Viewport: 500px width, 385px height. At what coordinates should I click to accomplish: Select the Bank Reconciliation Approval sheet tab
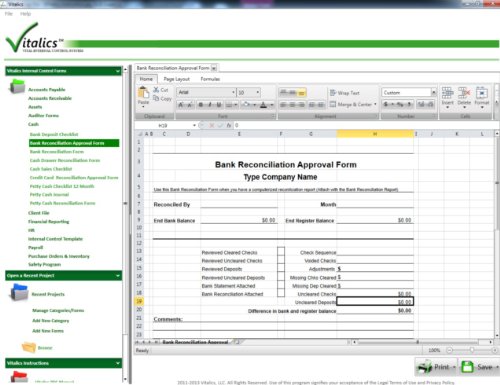coord(195,342)
